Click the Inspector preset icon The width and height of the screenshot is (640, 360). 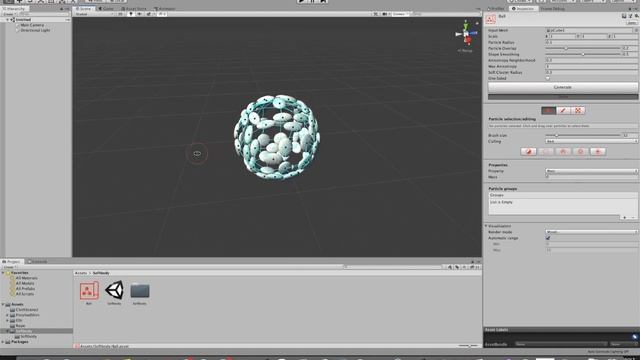(x=630, y=16)
